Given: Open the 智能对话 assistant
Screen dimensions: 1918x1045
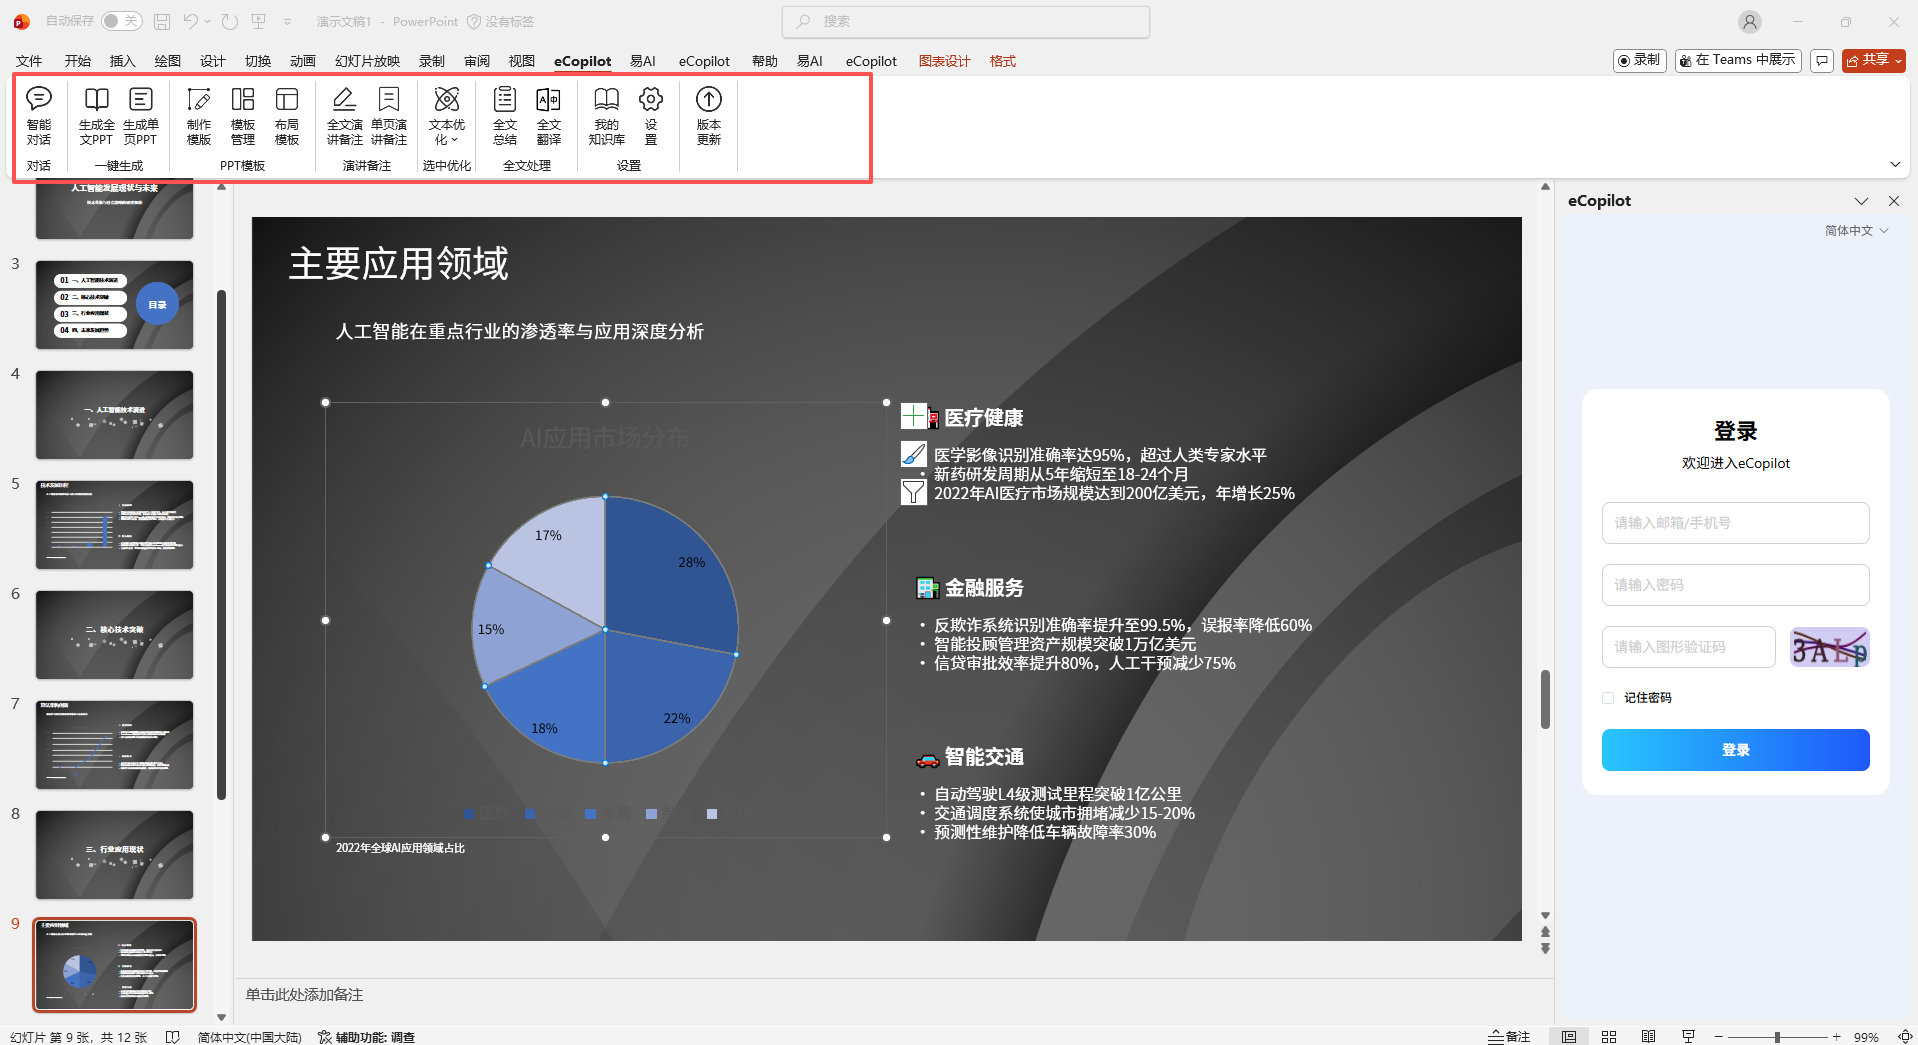Looking at the screenshot, I should pyautogui.click(x=39, y=115).
